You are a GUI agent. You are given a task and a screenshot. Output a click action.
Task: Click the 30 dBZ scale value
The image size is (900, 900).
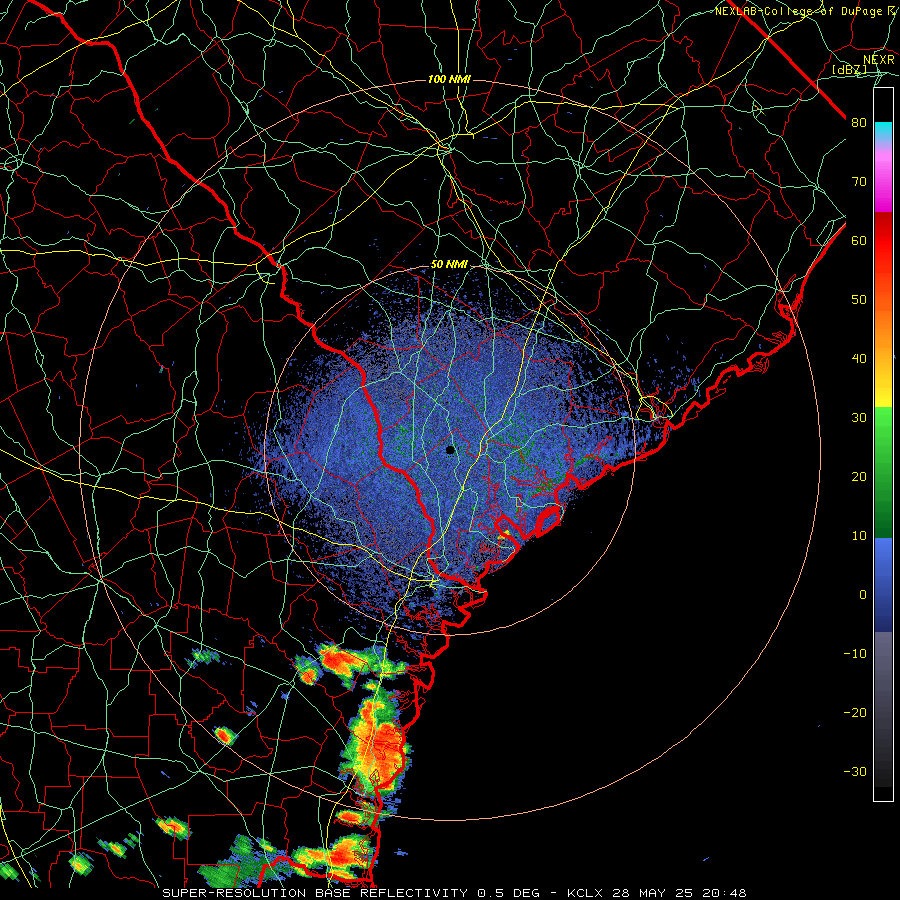click(859, 418)
